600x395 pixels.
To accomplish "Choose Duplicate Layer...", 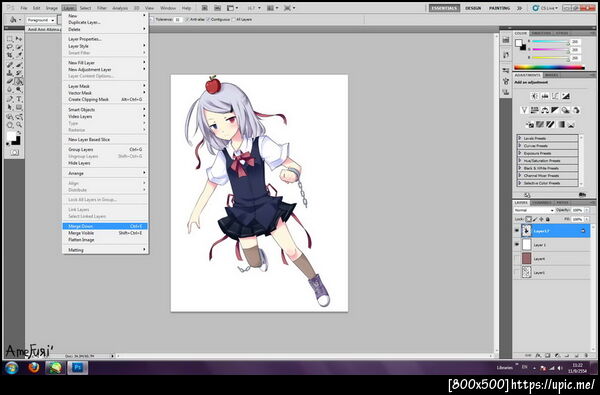I will point(105,22).
